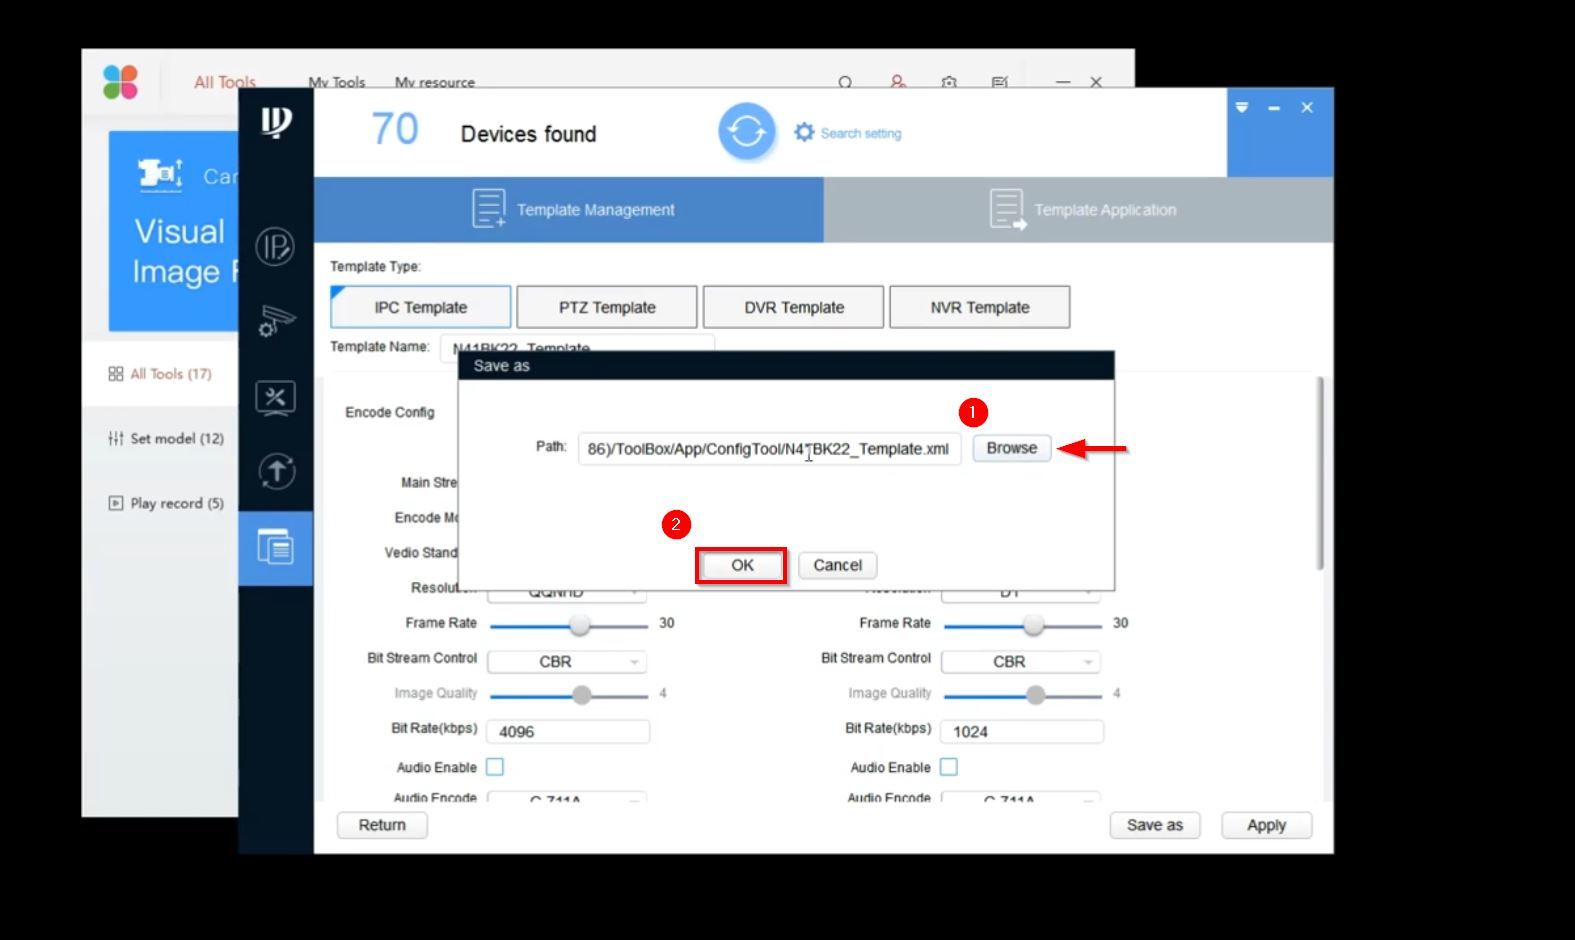Toggle sub stream Audio Enable checkbox
This screenshot has height=940, width=1575.
pyautogui.click(x=949, y=767)
